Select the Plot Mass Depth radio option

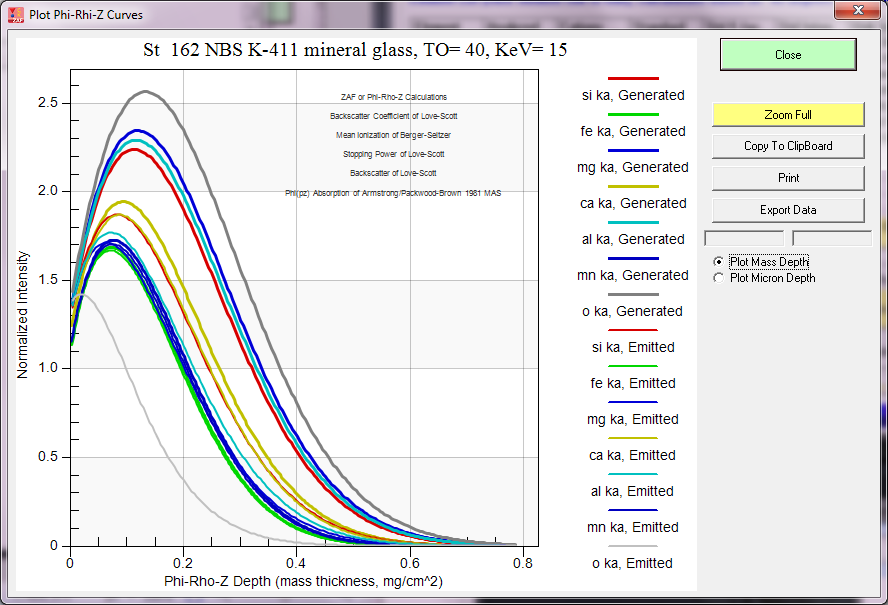pos(718,262)
